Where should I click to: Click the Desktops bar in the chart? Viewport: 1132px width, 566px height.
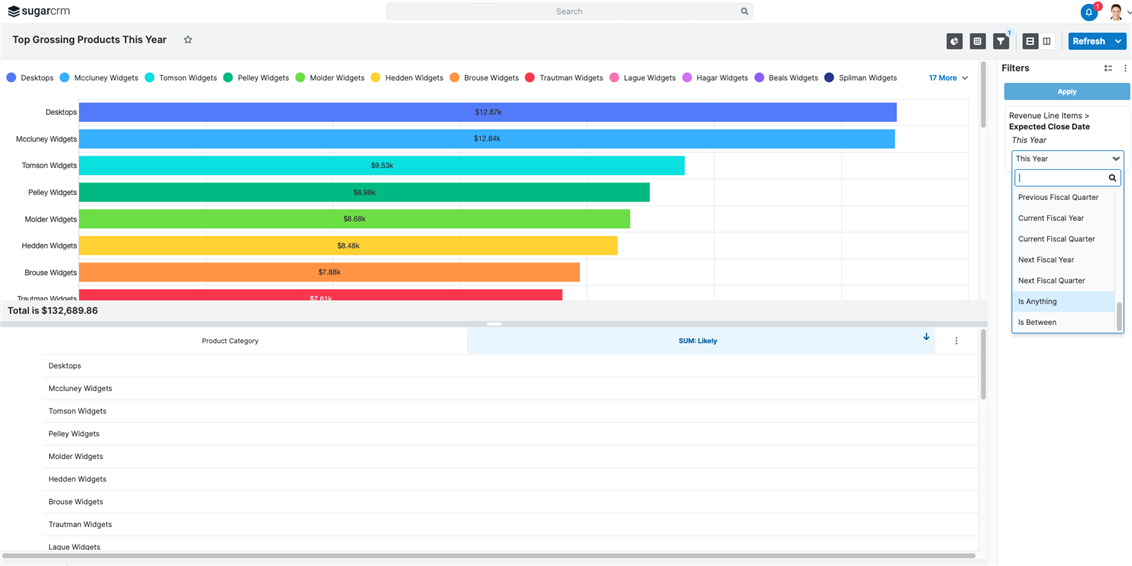click(x=487, y=112)
